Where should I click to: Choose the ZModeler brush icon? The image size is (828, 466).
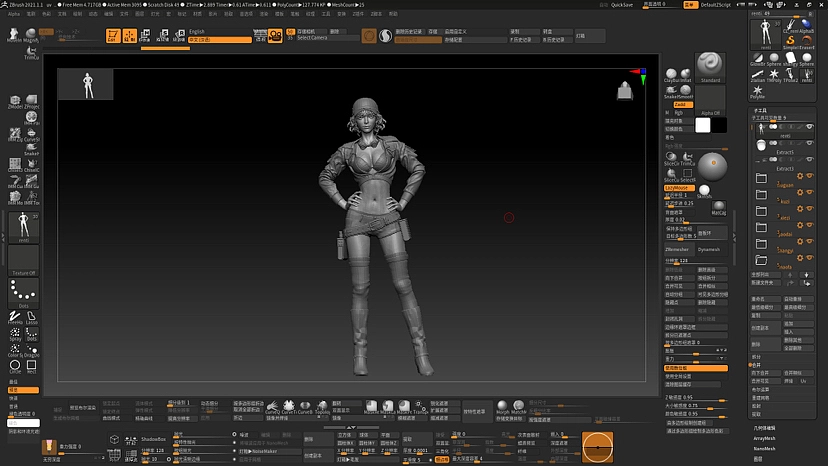click(x=16, y=101)
